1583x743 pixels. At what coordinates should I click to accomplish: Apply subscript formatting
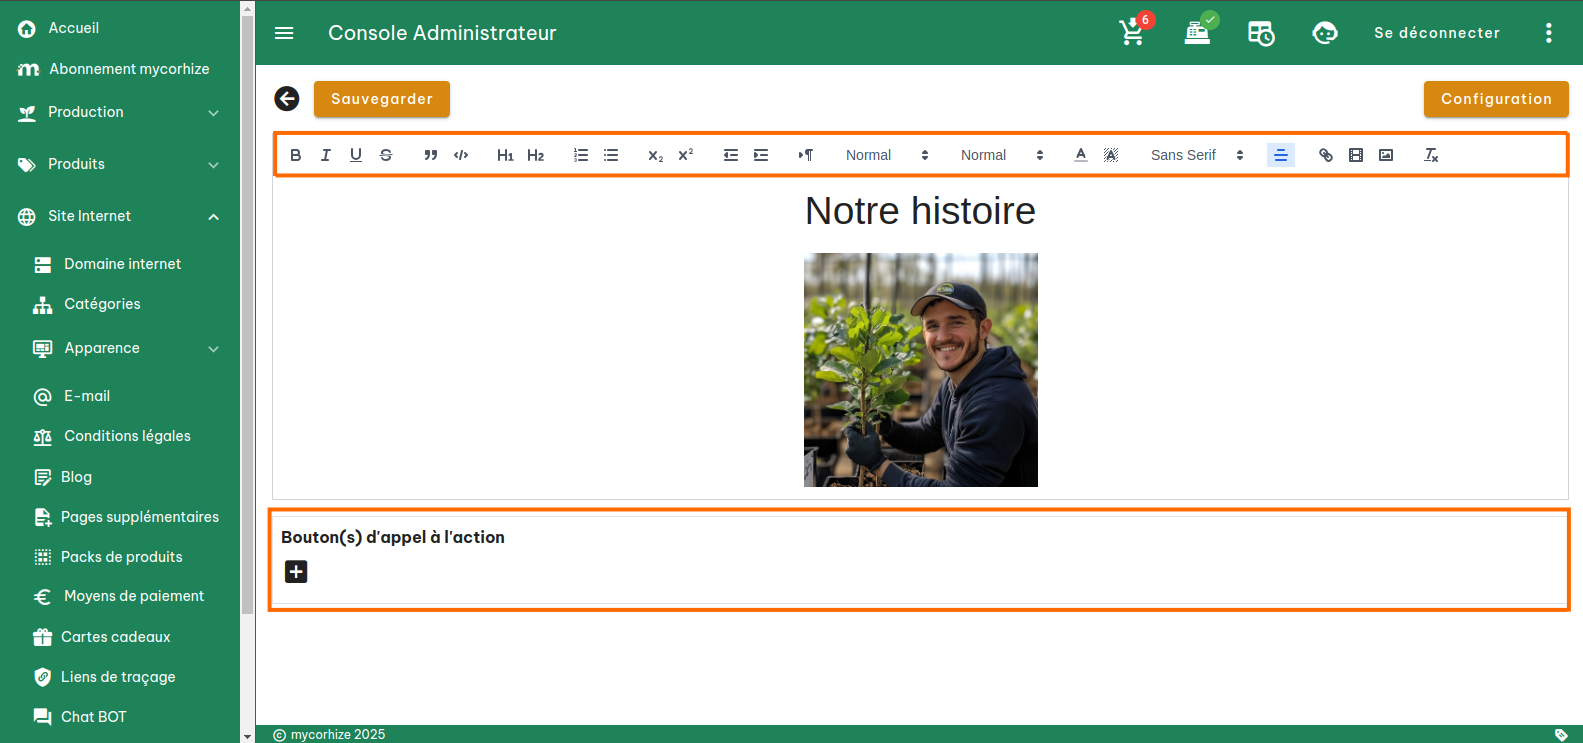656,155
